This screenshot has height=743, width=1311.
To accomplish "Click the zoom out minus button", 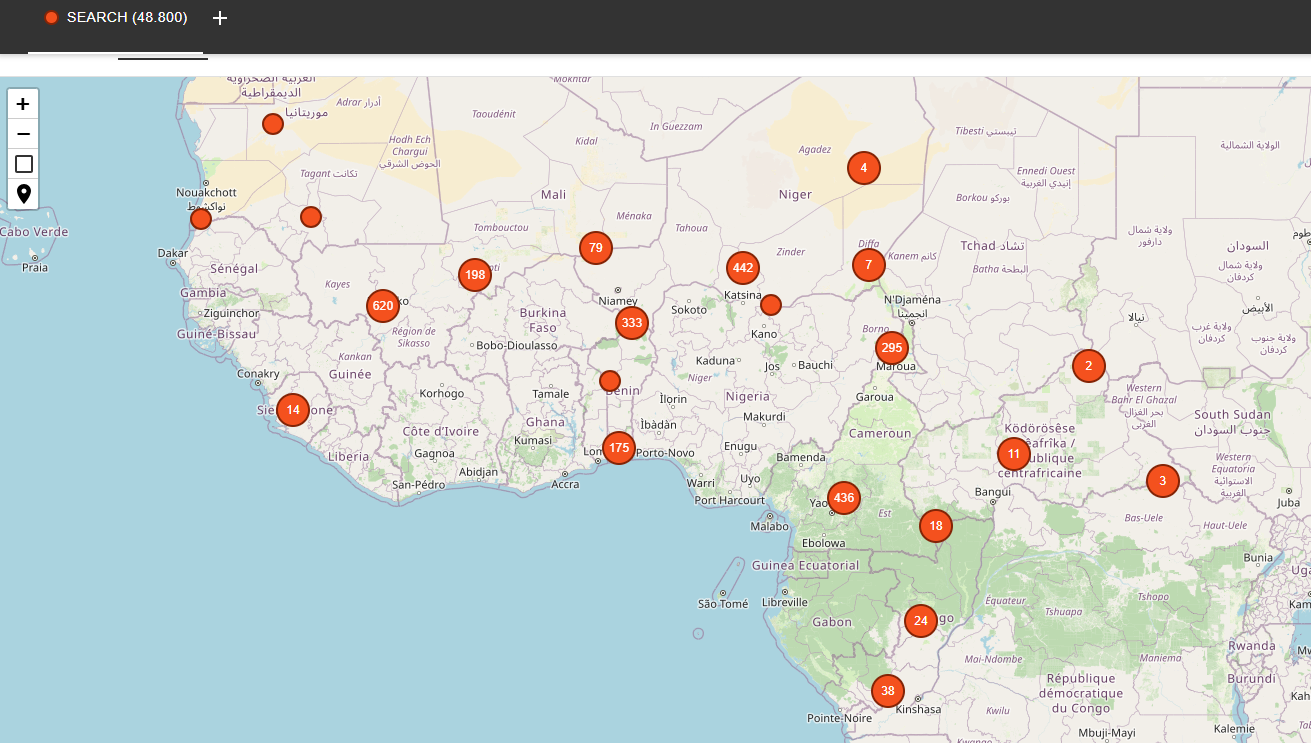I will (23, 134).
